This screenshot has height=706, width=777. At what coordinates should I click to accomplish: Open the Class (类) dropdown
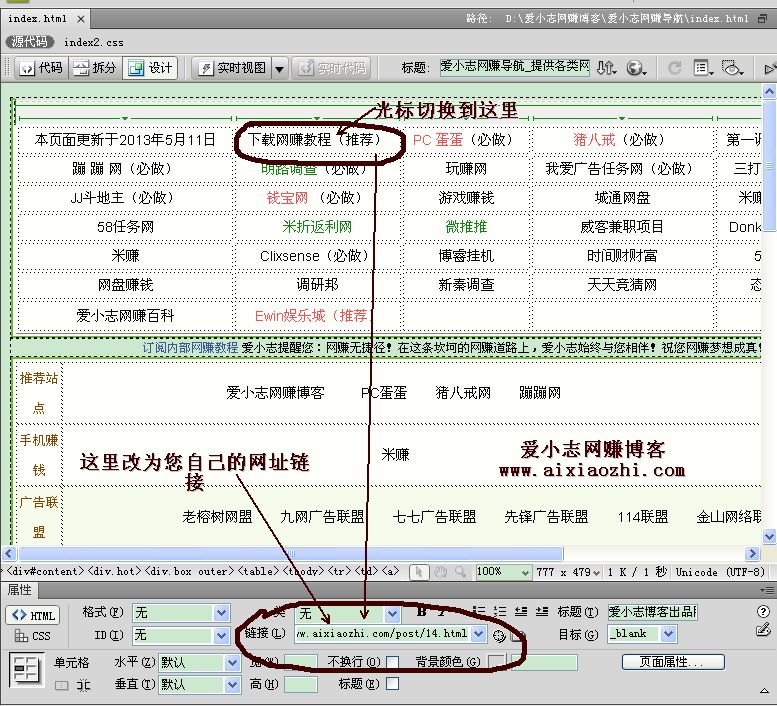[392, 615]
